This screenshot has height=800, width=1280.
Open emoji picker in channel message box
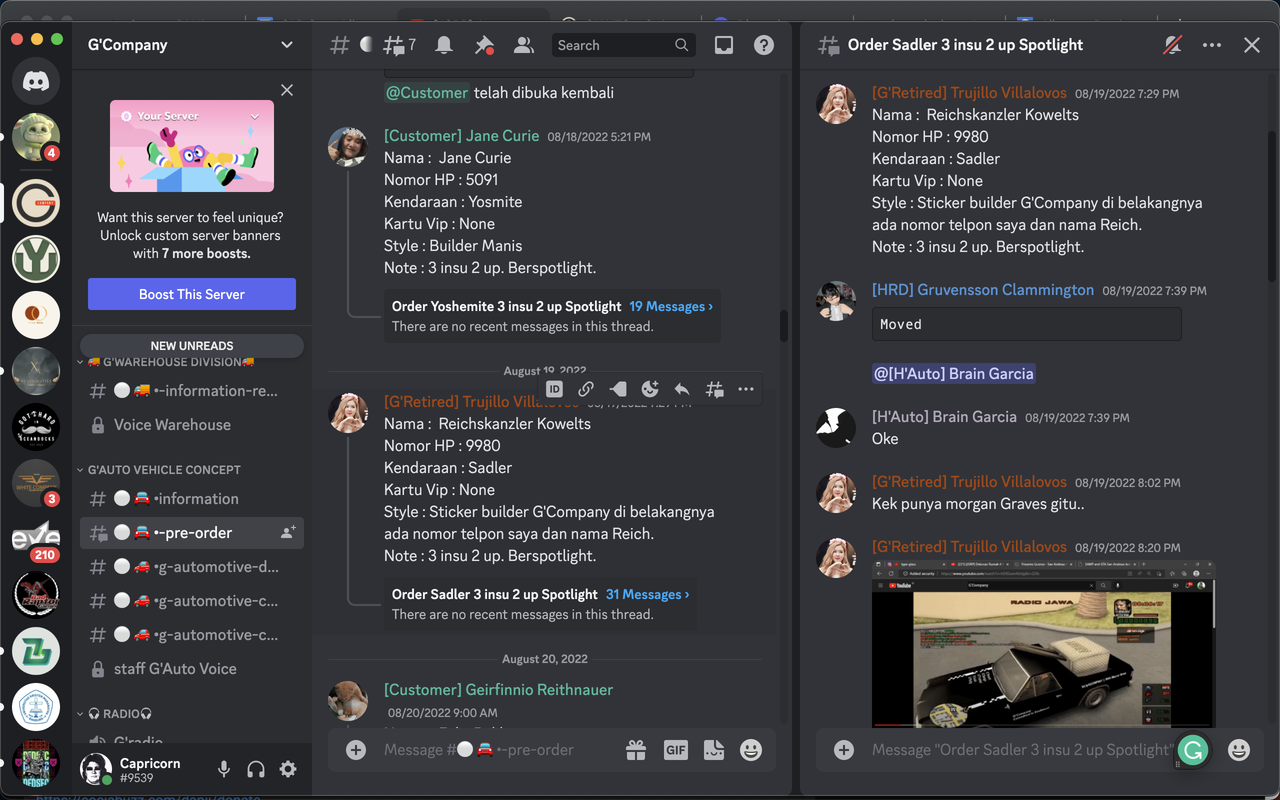(751, 749)
